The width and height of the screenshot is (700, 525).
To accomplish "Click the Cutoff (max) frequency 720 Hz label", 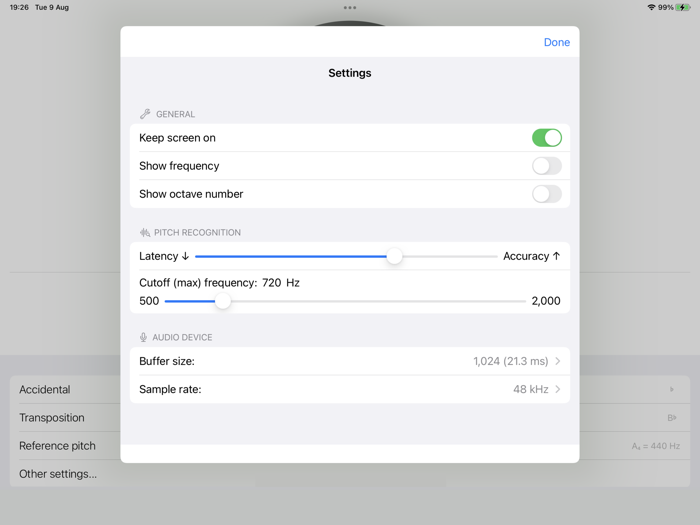I will 219,283.
